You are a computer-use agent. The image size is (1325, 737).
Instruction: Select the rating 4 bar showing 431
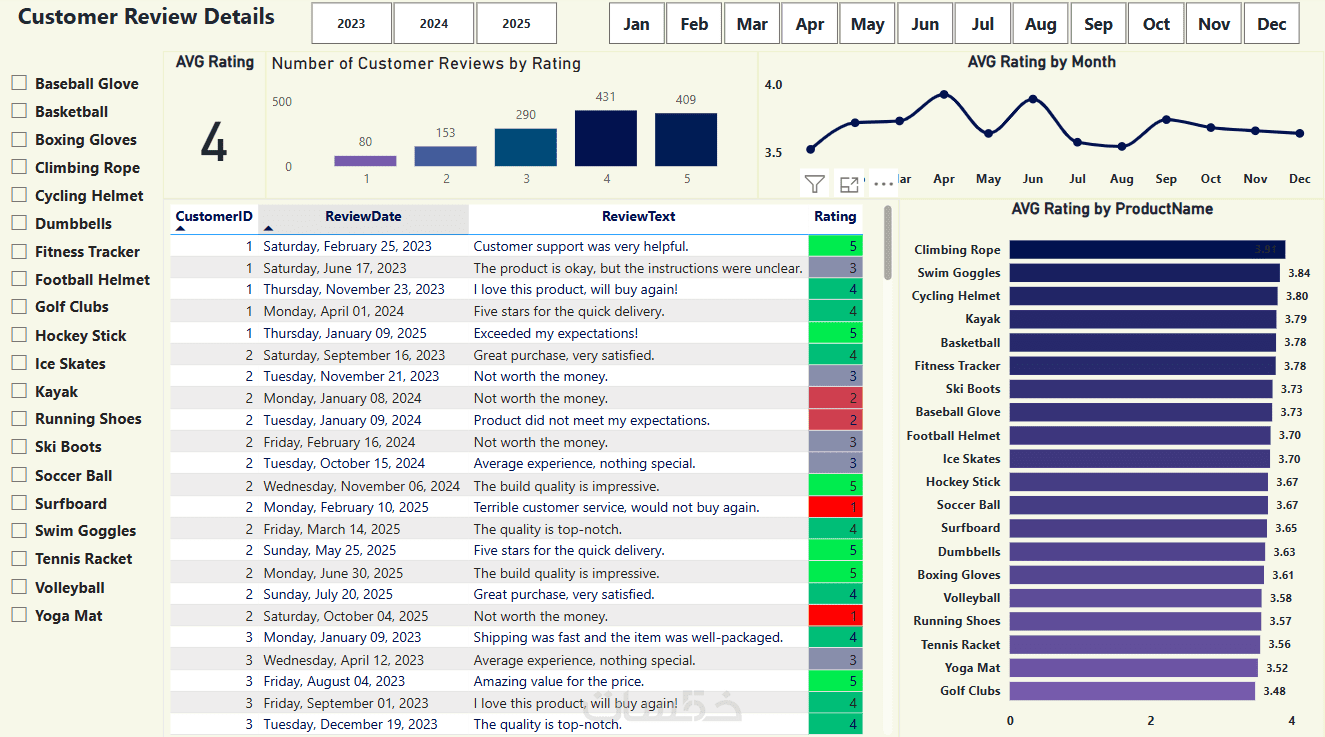pos(606,138)
